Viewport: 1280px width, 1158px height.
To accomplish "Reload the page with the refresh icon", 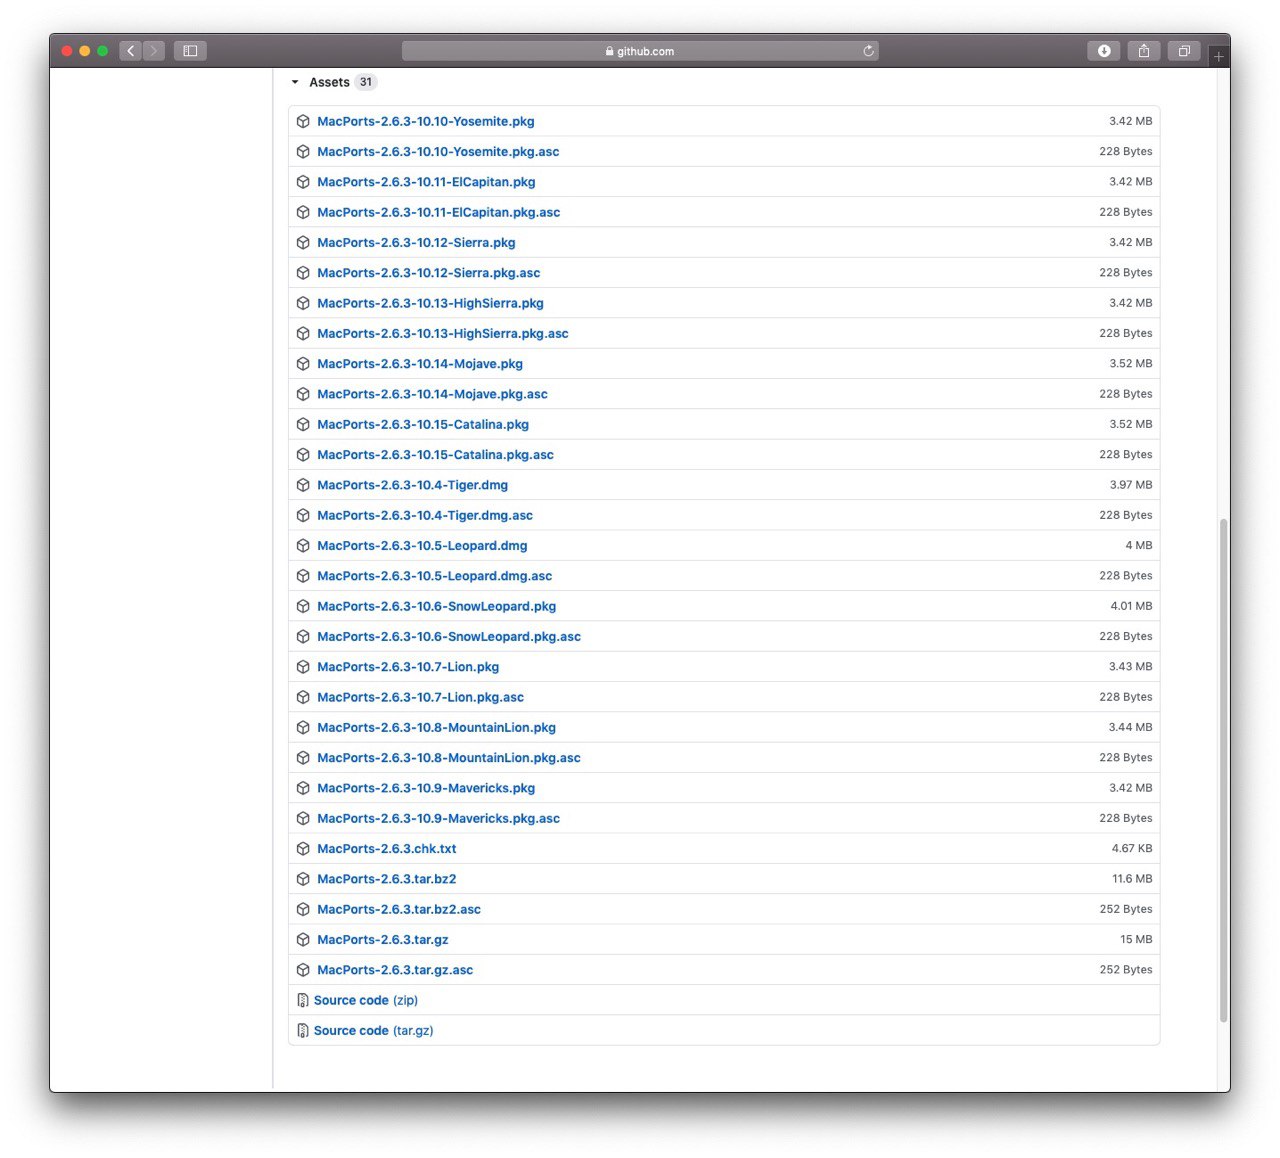I will (868, 51).
